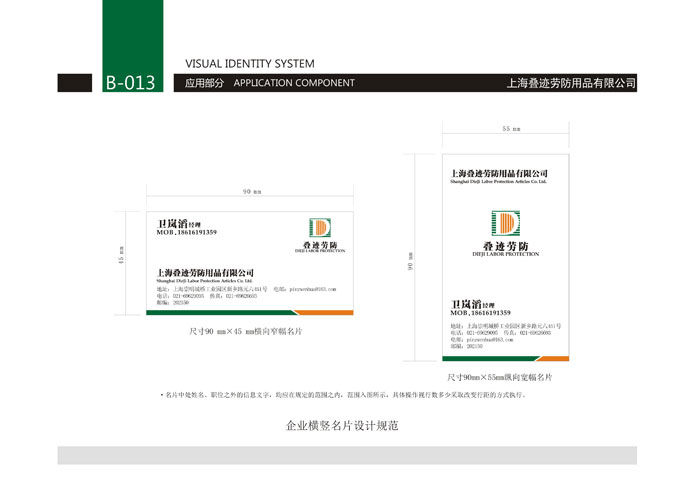This screenshot has height=483, width=683.
Task: Click the gray footer bar
Action: click(346, 455)
